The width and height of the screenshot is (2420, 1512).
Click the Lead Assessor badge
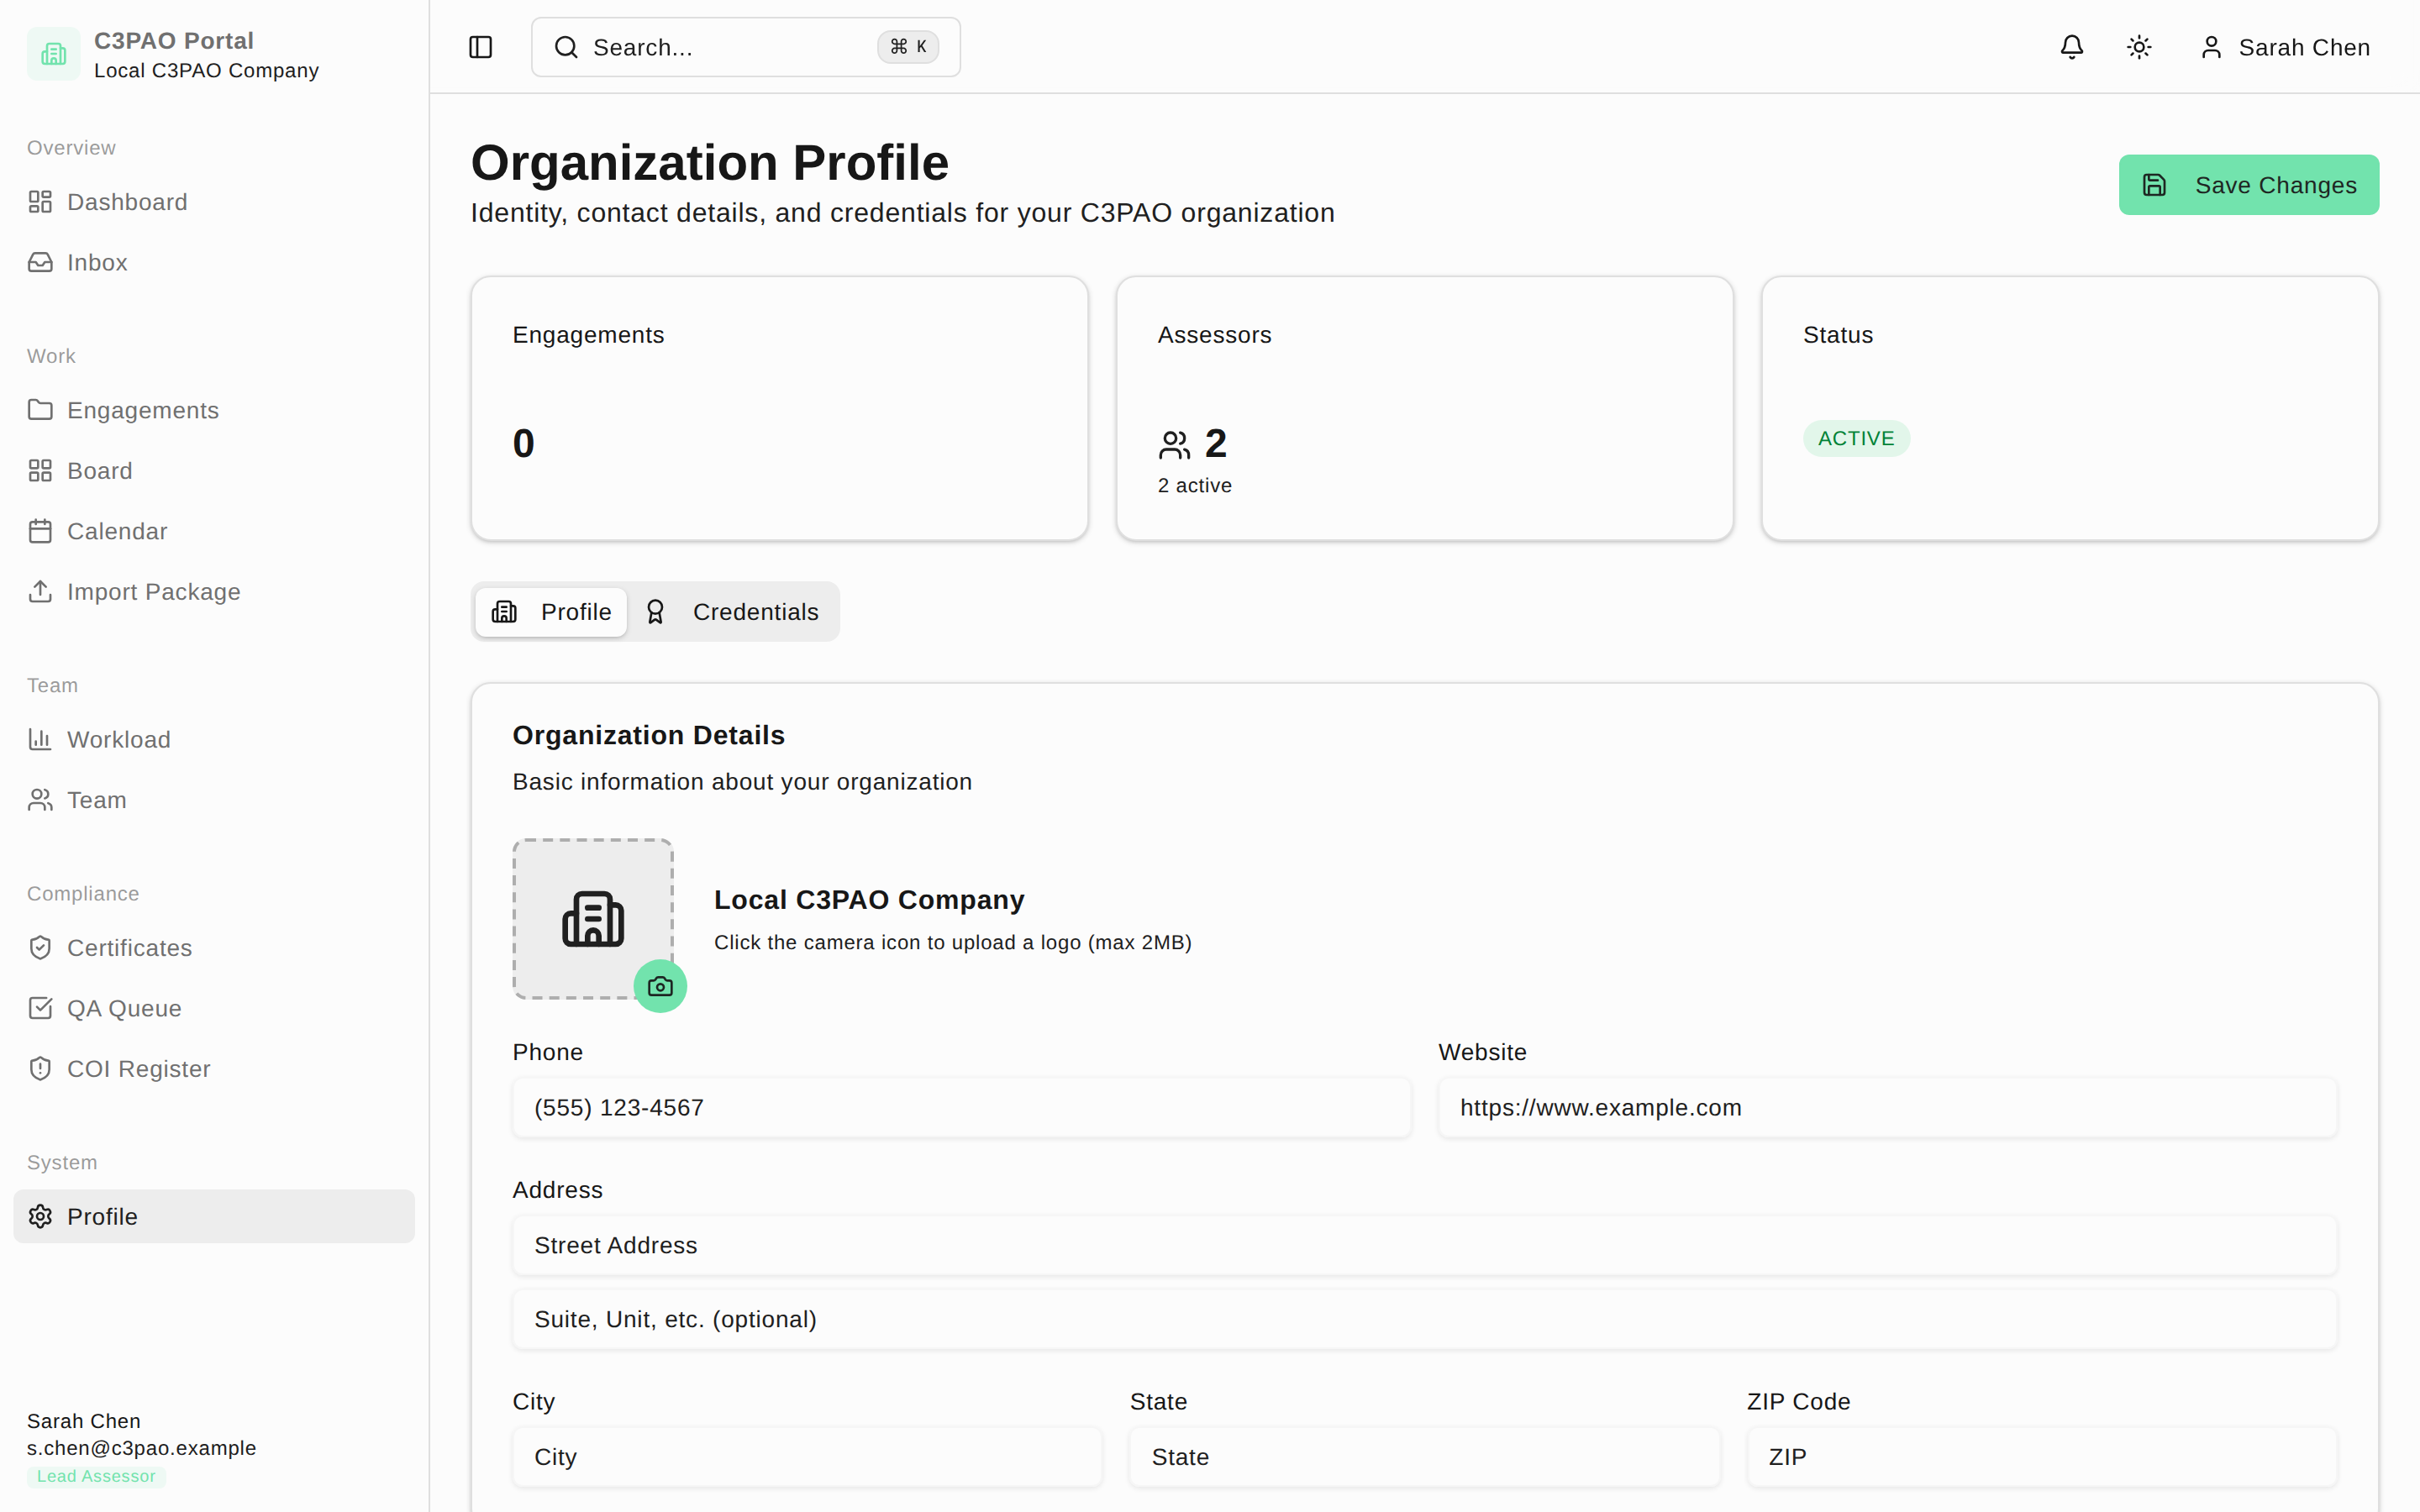[x=96, y=1476]
